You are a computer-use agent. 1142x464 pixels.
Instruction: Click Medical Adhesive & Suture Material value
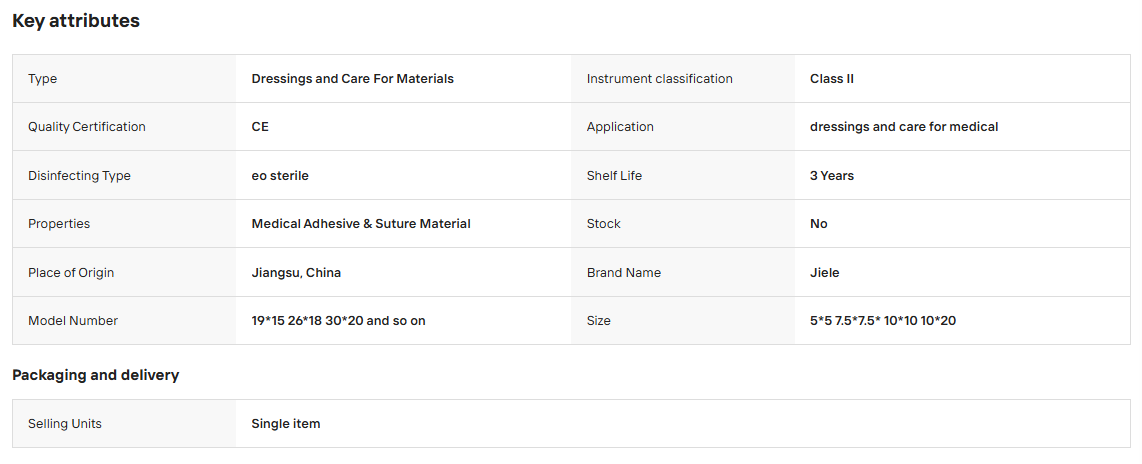pyautogui.click(x=361, y=224)
